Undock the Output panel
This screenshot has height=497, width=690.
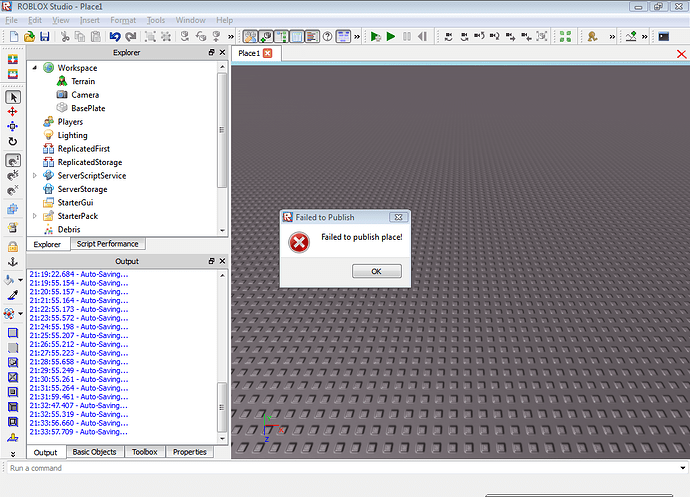click(x=212, y=261)
